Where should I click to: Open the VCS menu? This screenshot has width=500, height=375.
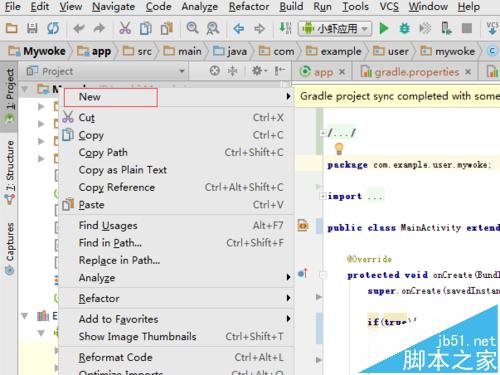(x=389, y=6)
